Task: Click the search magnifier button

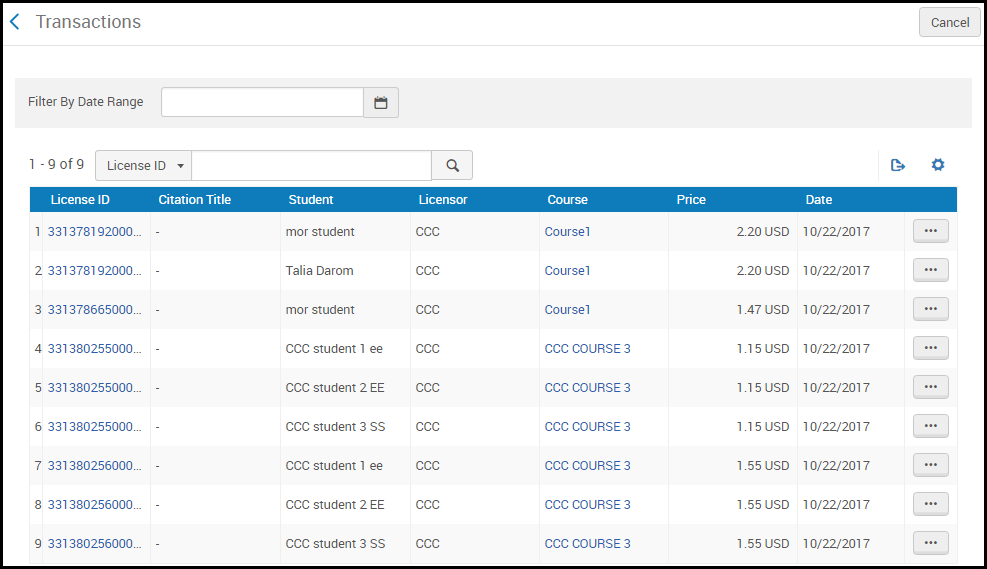Action: tap(452, 166)
